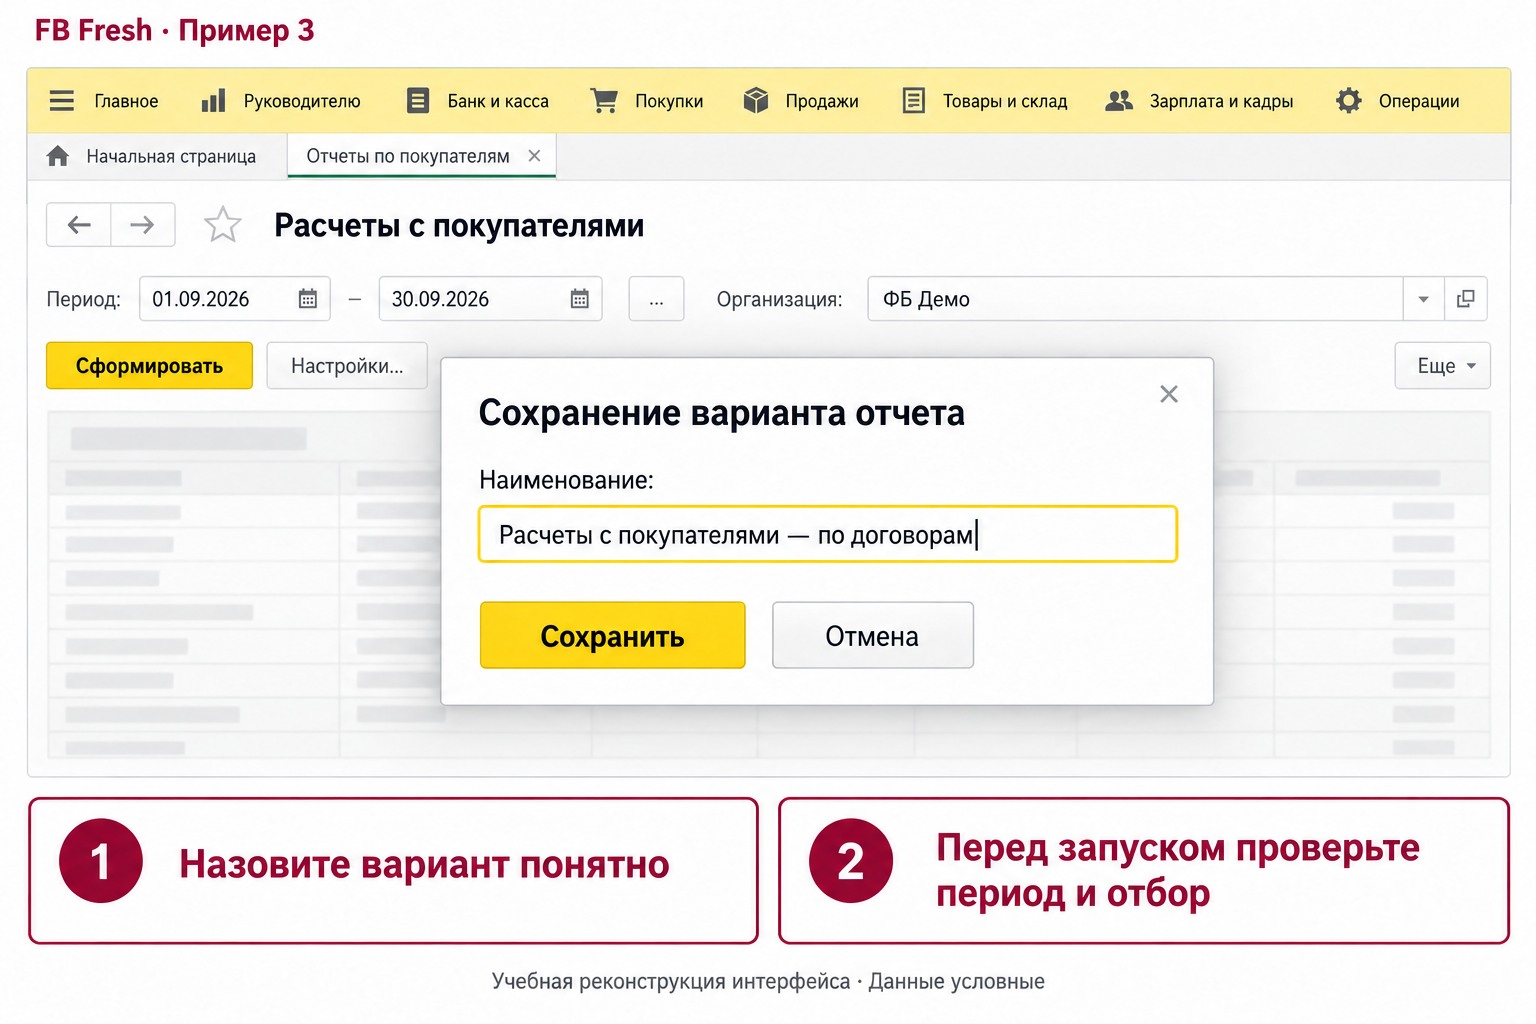Image resolution: width=1536 pixels, height=1024 pixels.
Task: Open the Зарплата и кадры section
Action: pos(1221,101)
